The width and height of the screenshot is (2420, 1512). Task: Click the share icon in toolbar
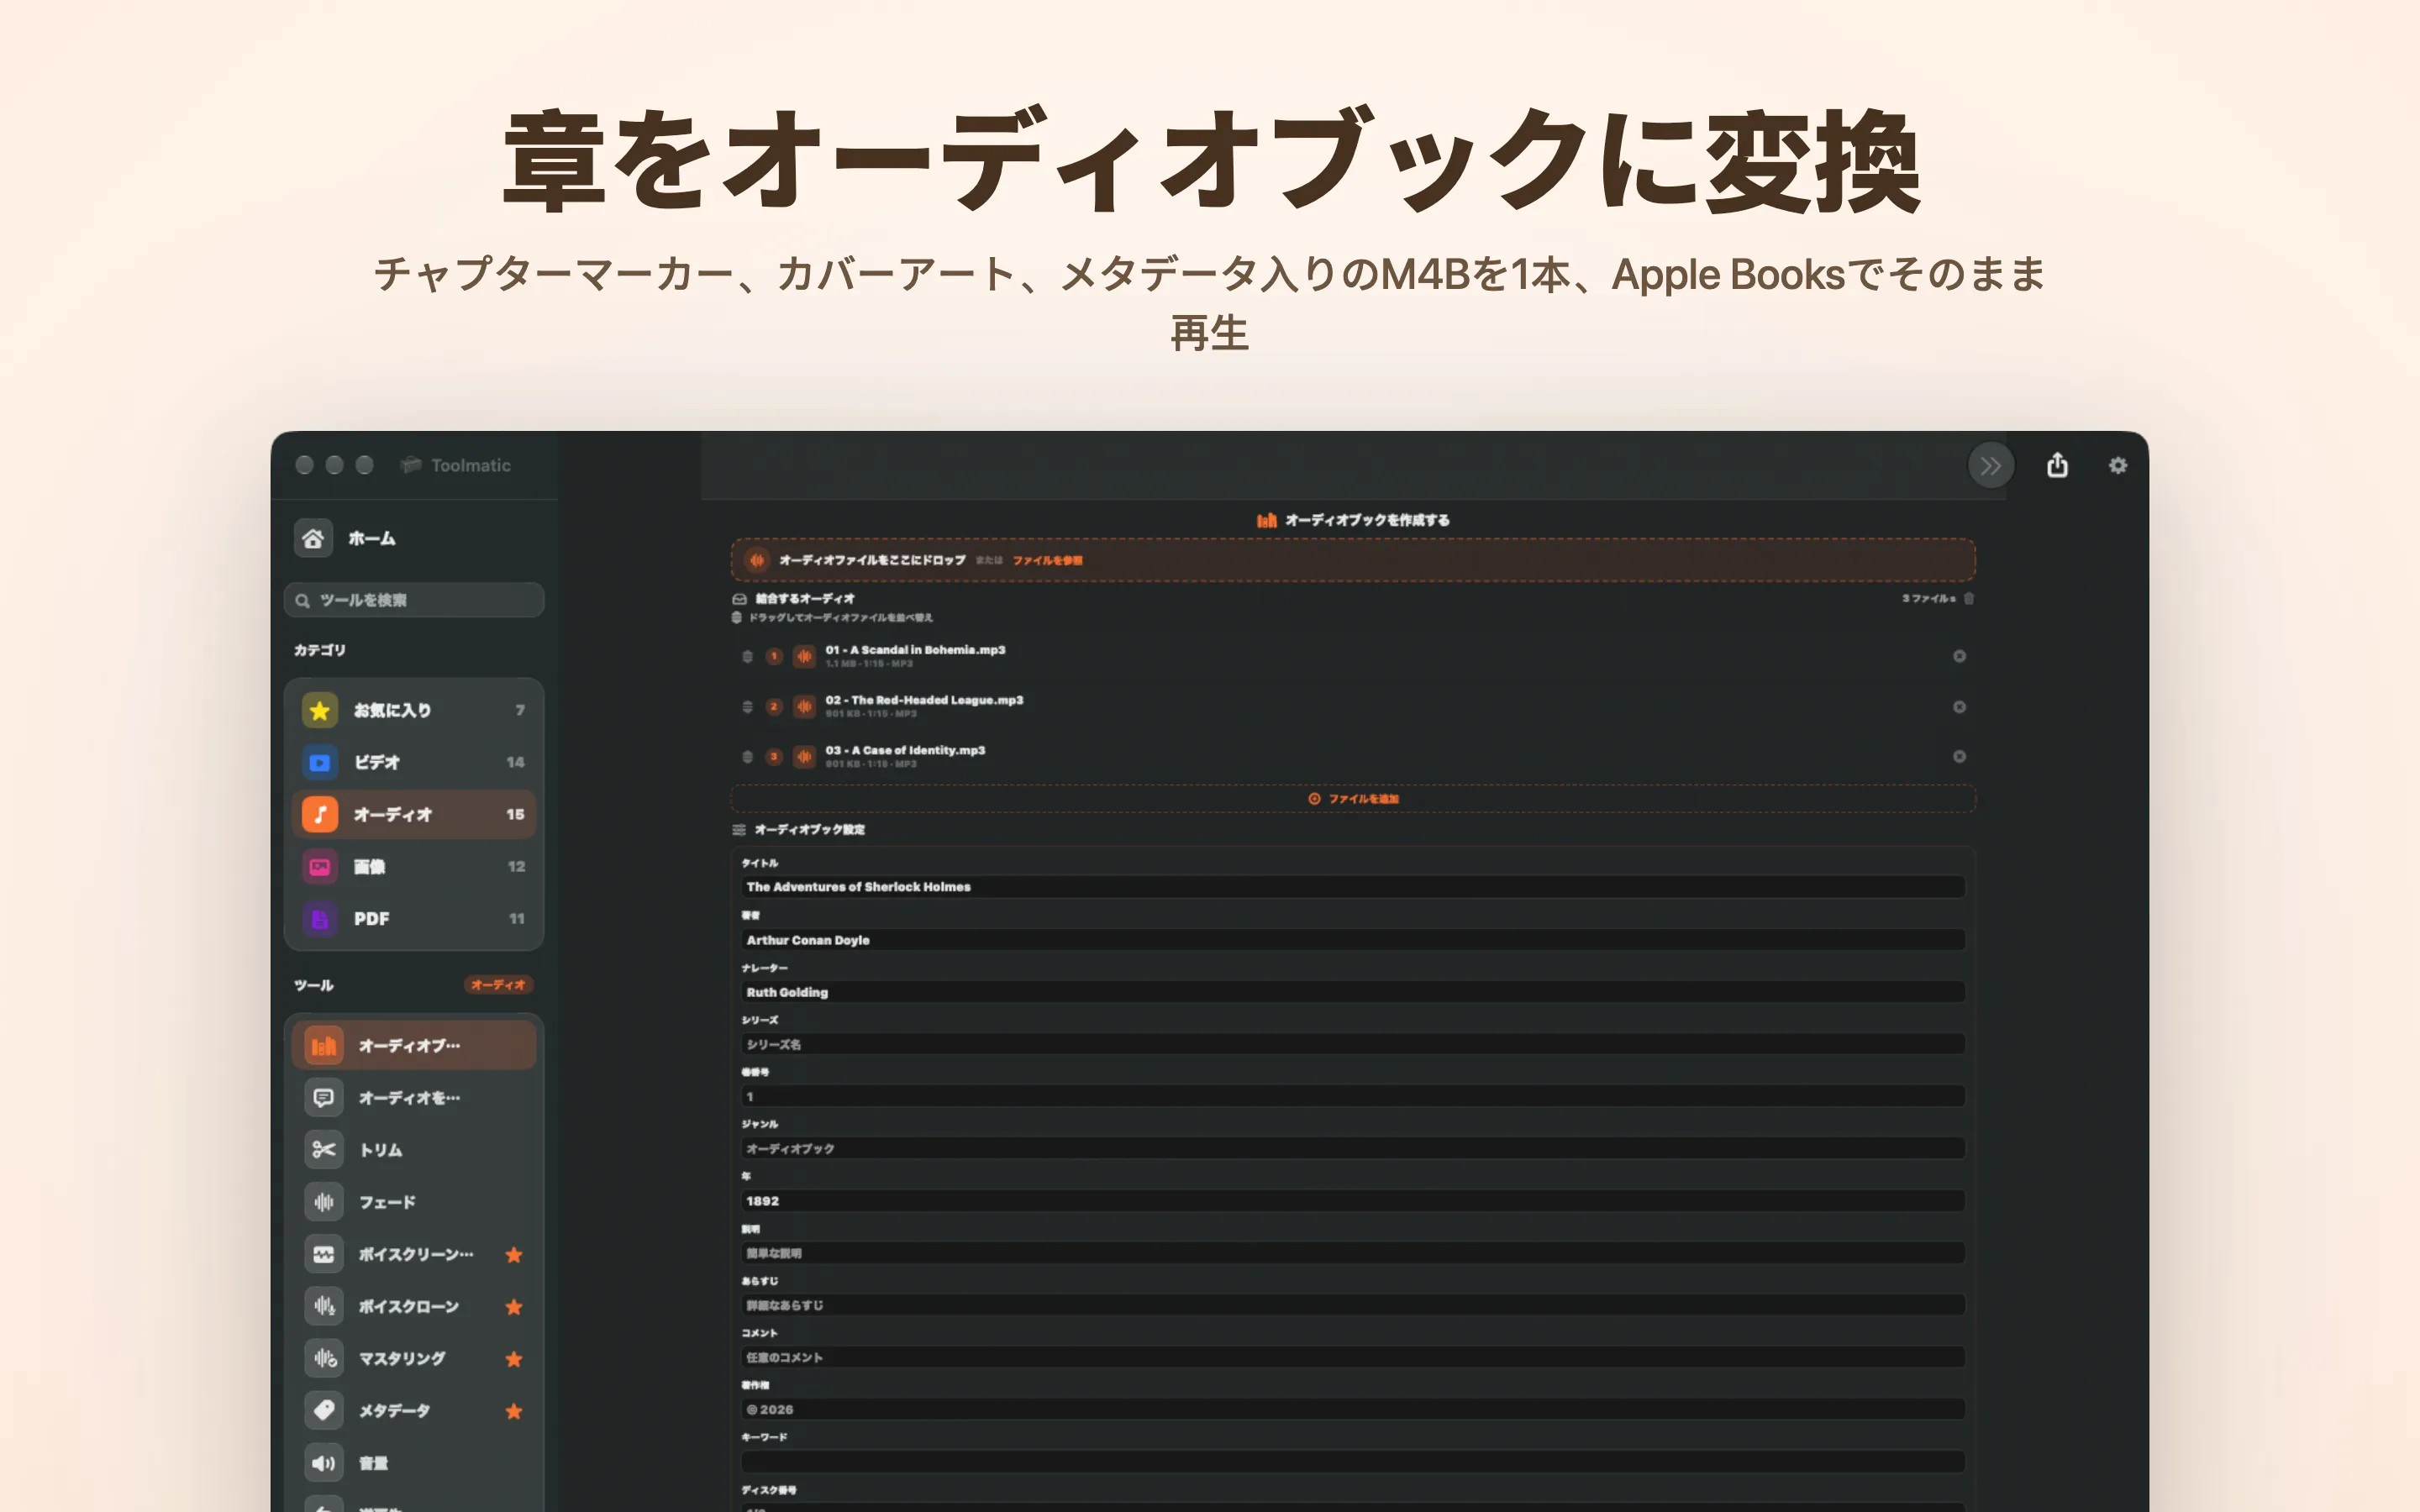(2057, 465)
